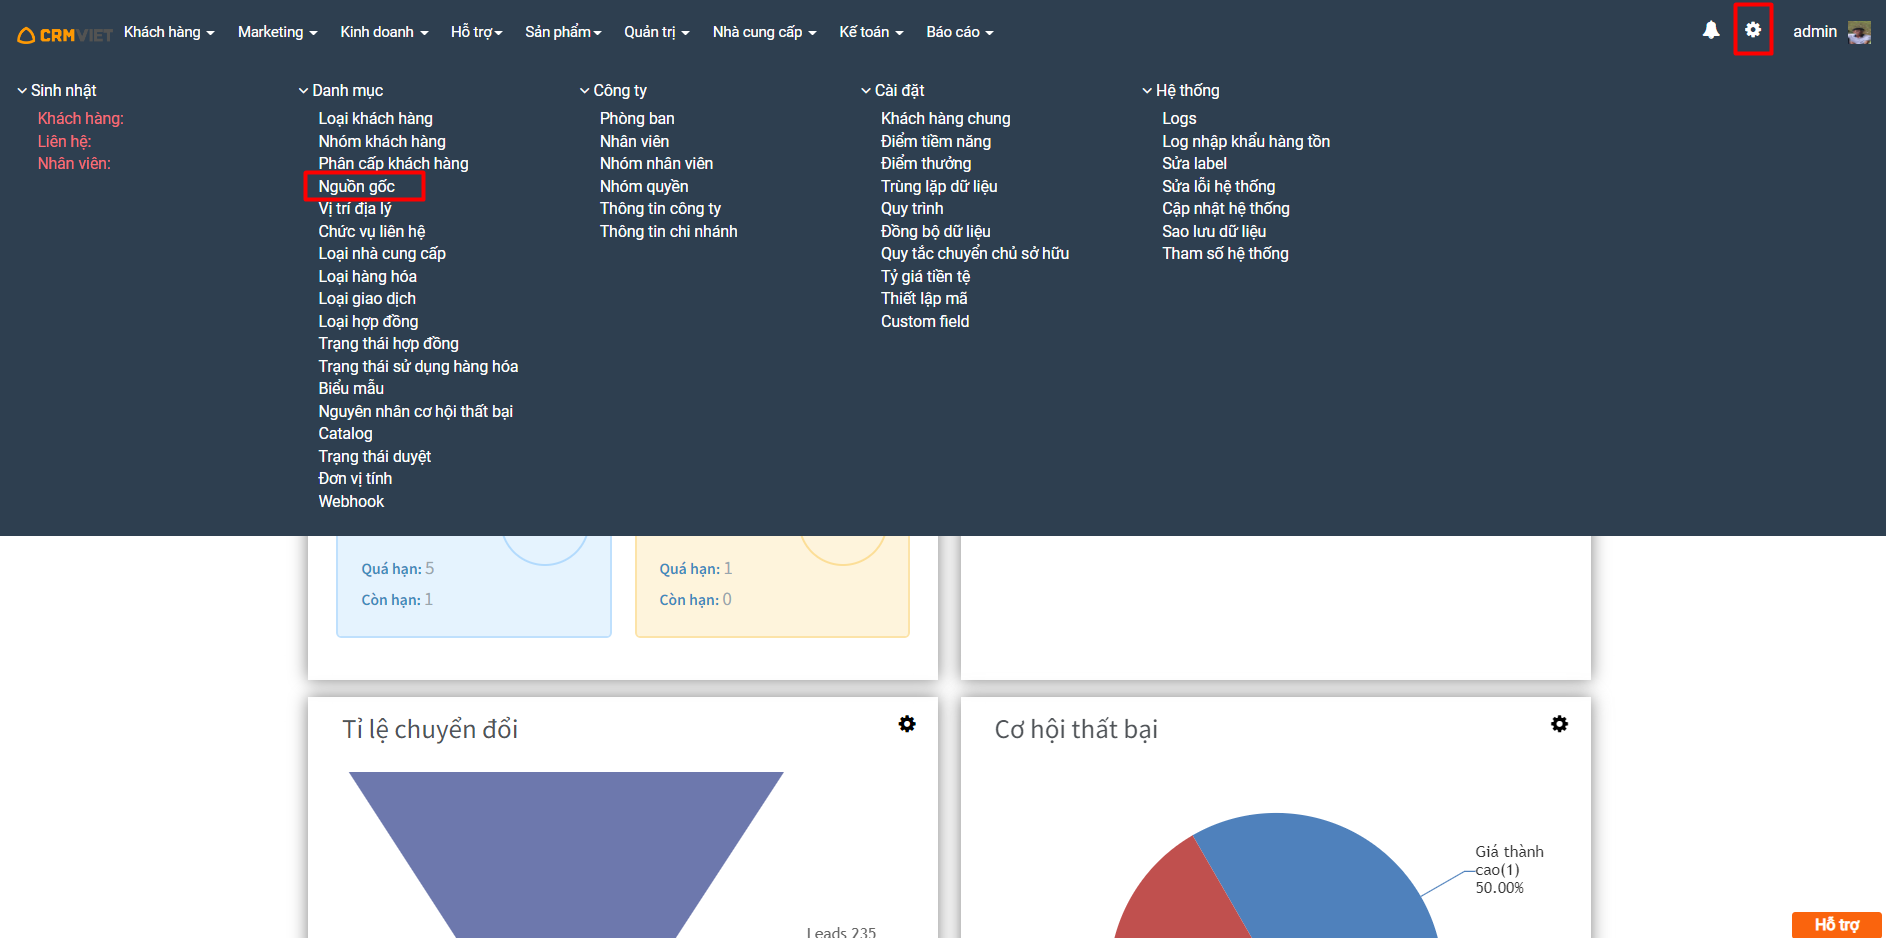
Task: Open Biểu mẫu entry
Action: click(351, 389)
